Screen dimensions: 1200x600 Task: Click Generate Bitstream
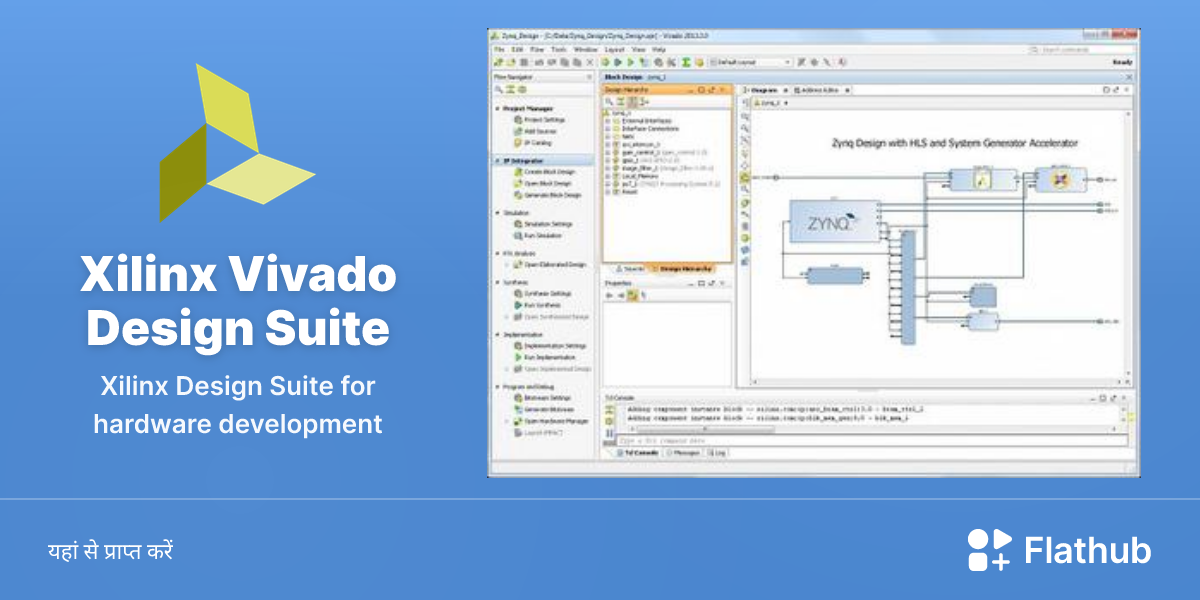545,410
